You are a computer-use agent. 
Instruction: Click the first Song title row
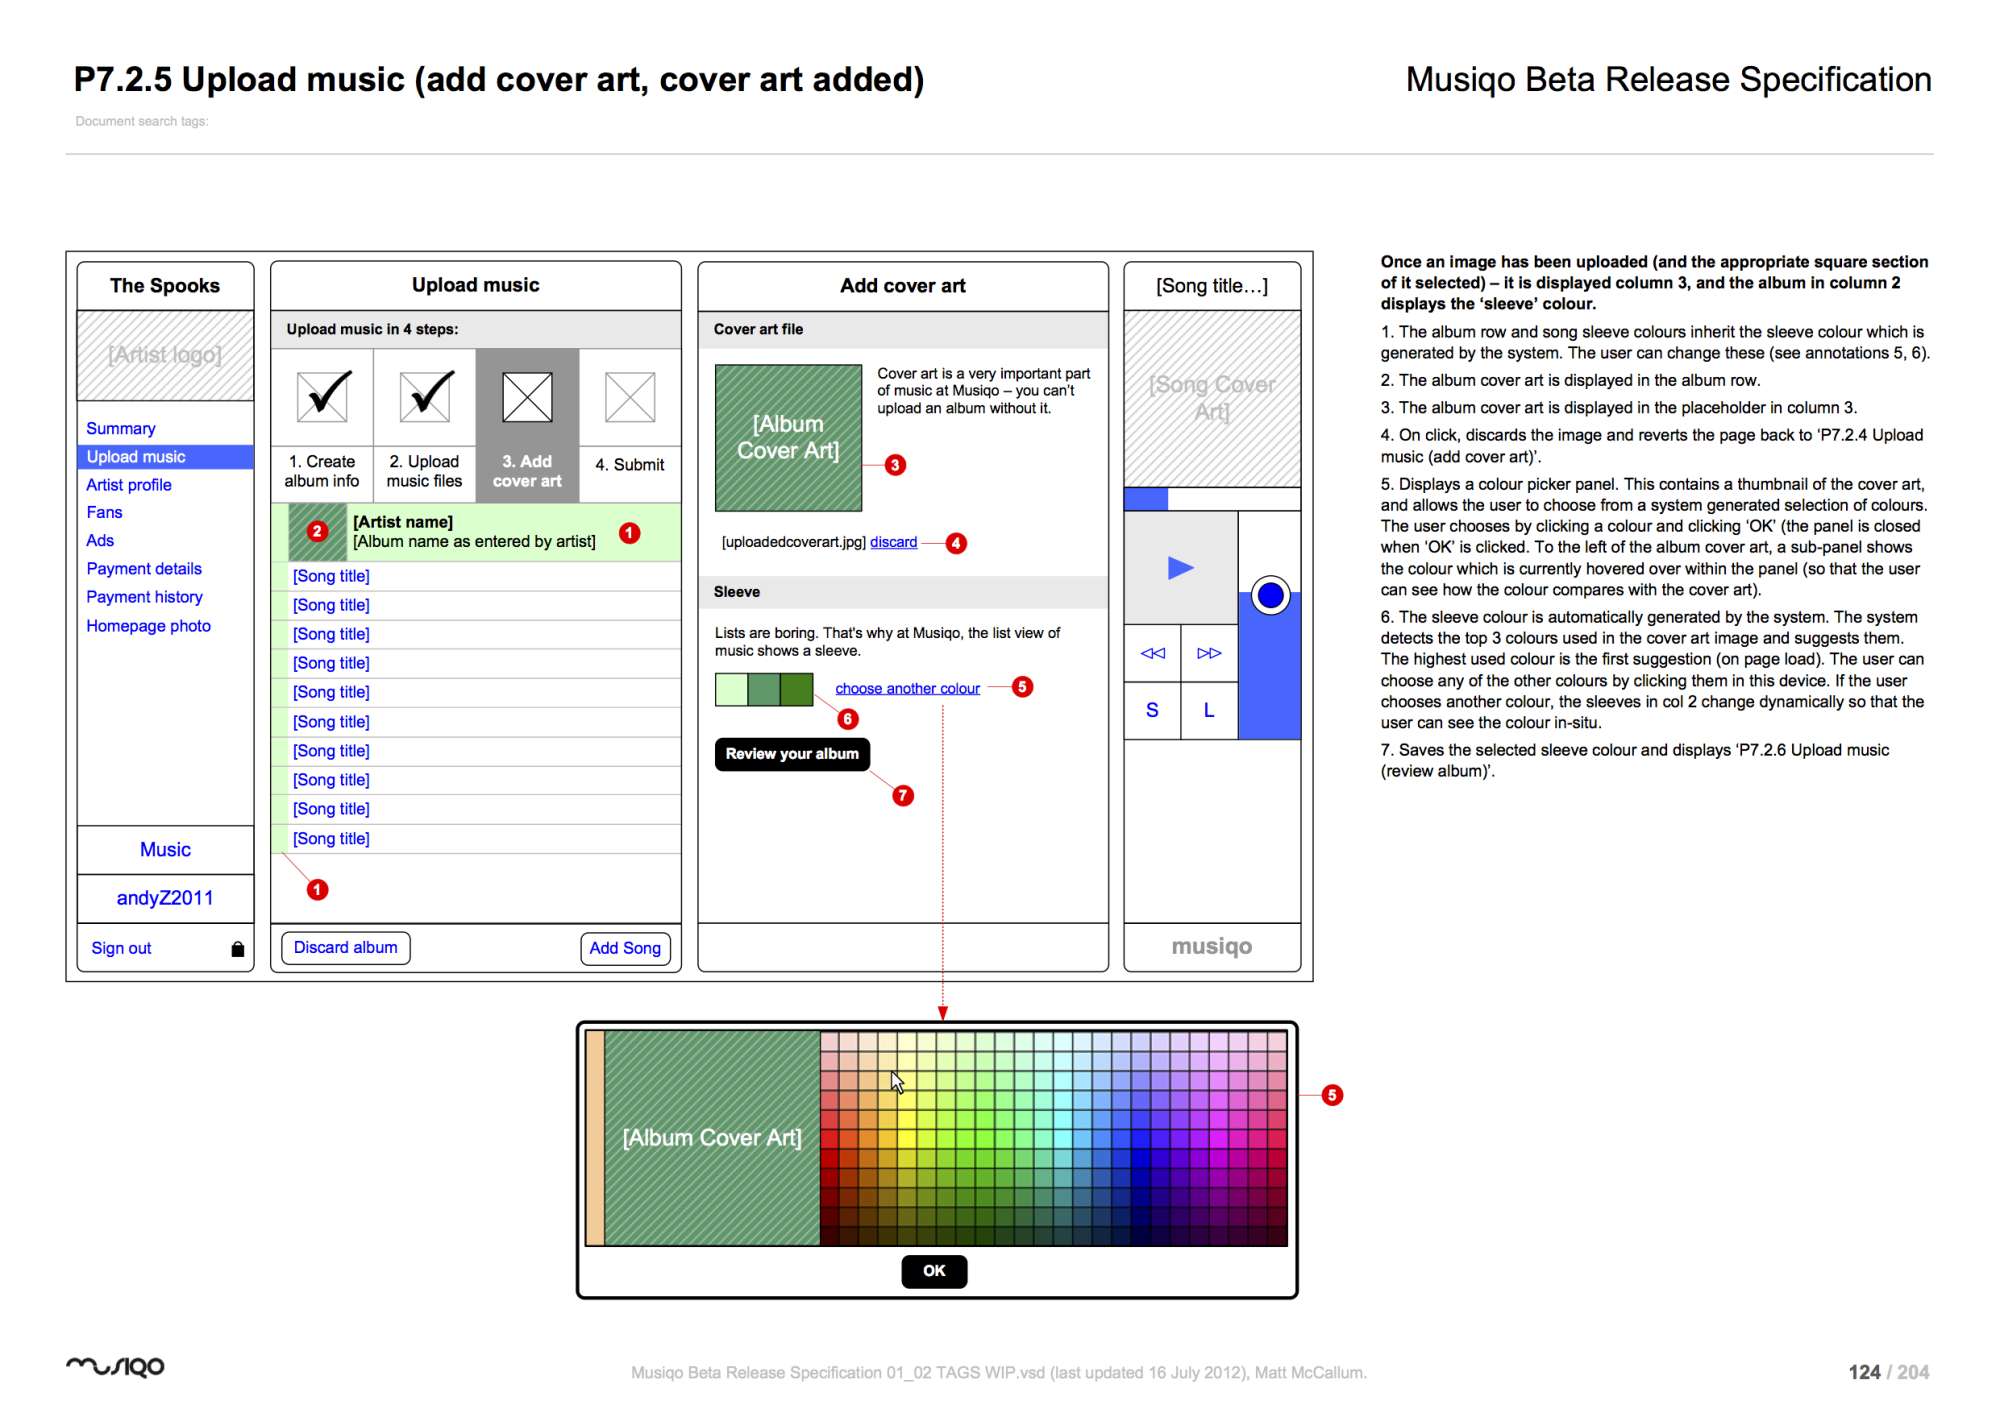click(x=476, y=576)
